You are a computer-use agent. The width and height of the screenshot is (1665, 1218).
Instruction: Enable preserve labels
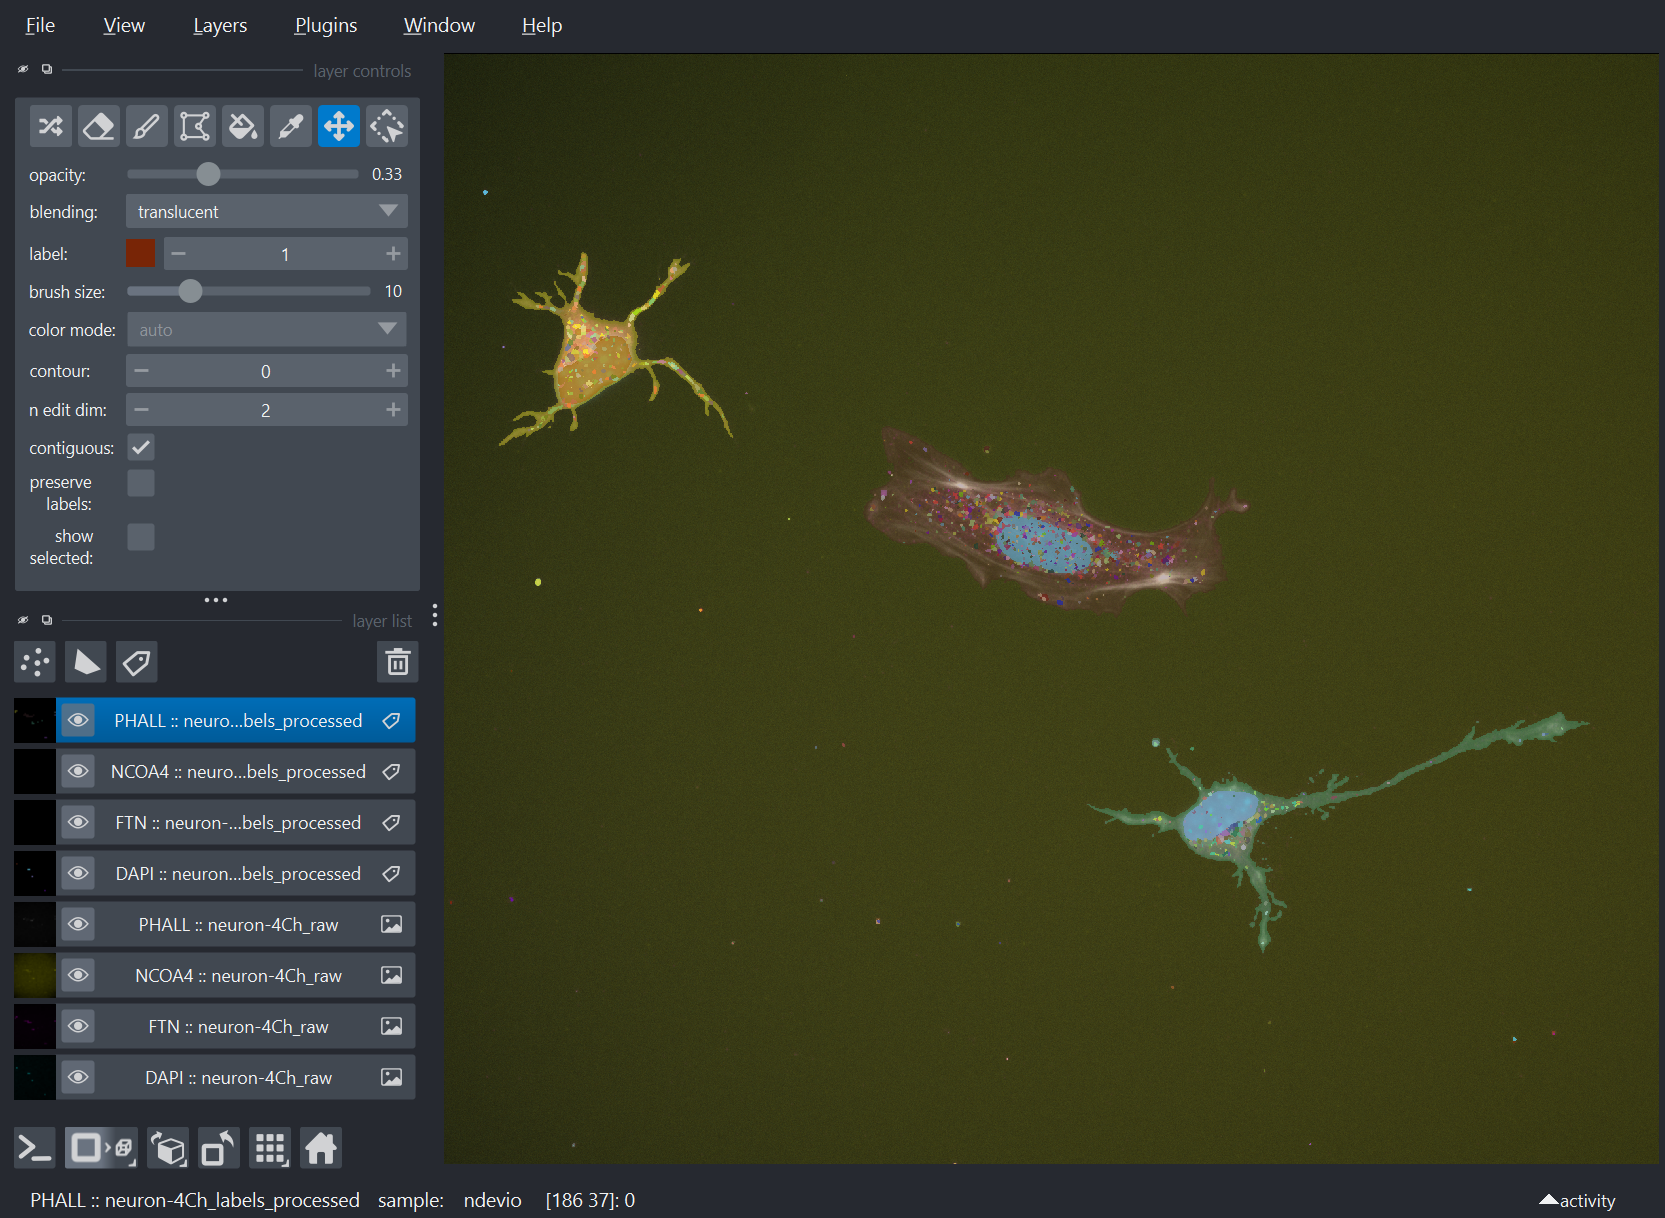(141, 482)
